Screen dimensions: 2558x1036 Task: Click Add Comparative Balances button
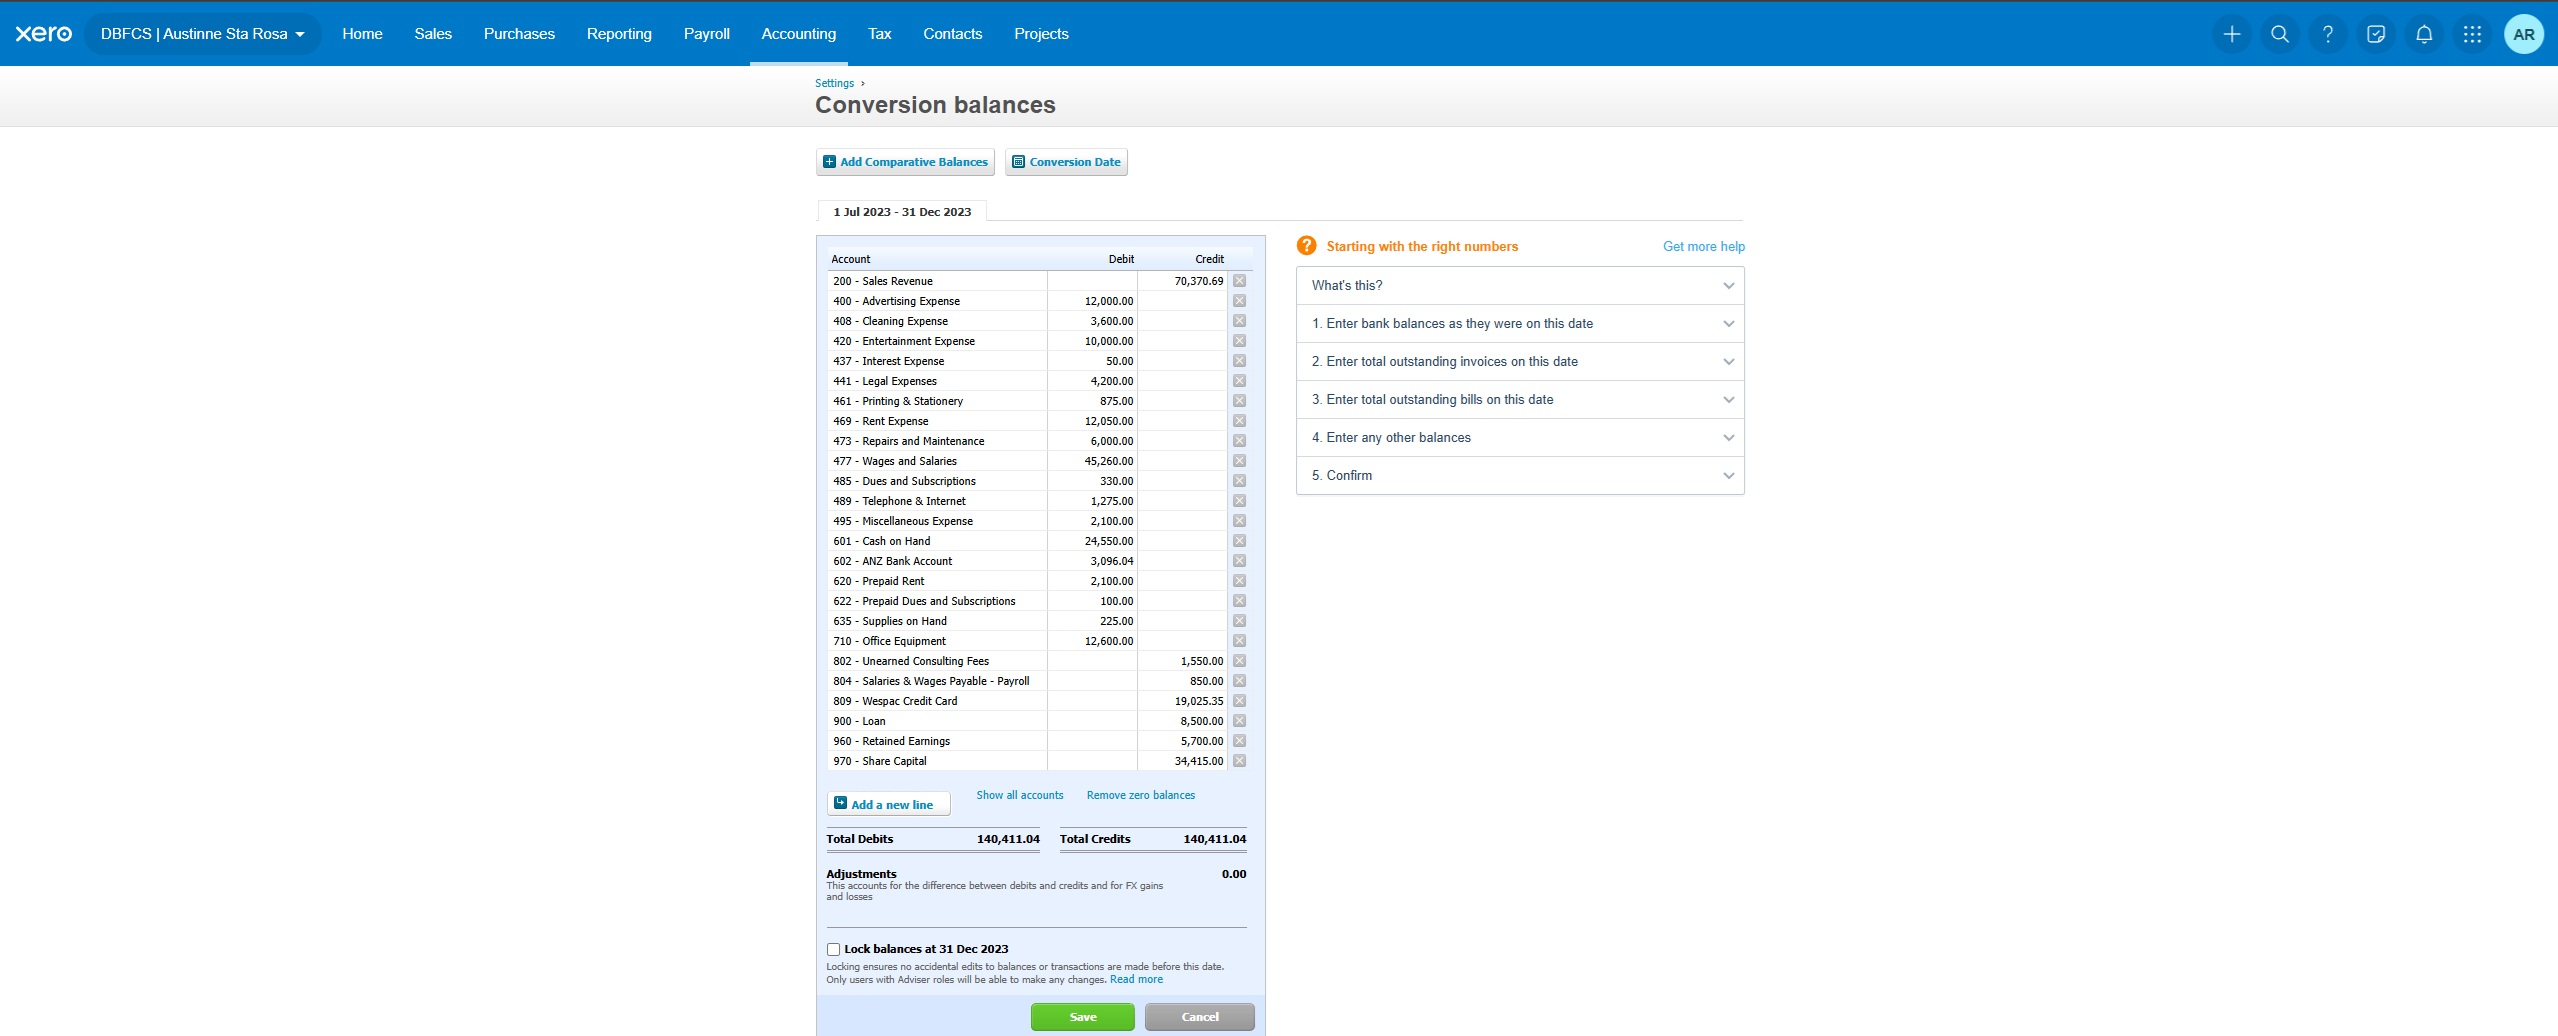click(905, 162)
